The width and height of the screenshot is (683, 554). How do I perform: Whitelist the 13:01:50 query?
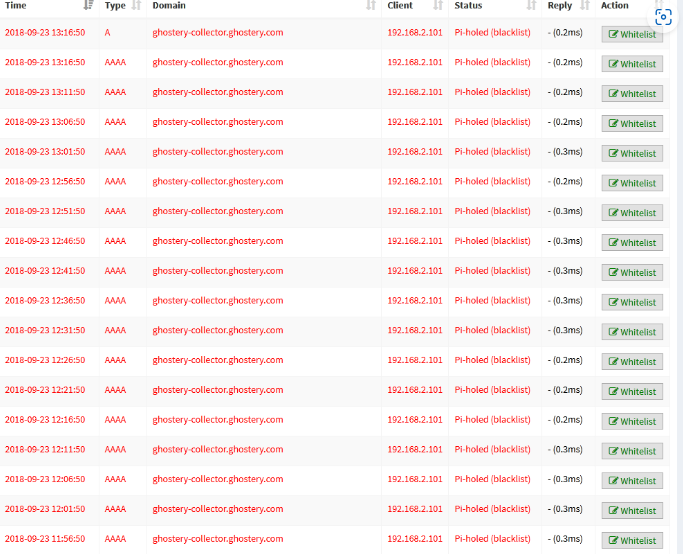pos(632,153)
